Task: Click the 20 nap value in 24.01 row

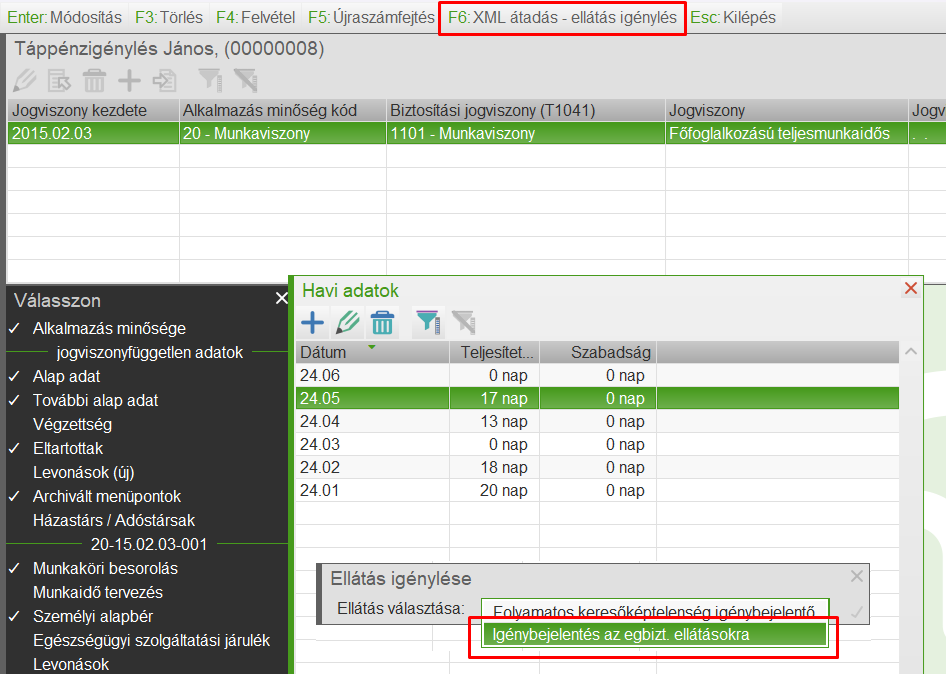Action: click(504, 491)
